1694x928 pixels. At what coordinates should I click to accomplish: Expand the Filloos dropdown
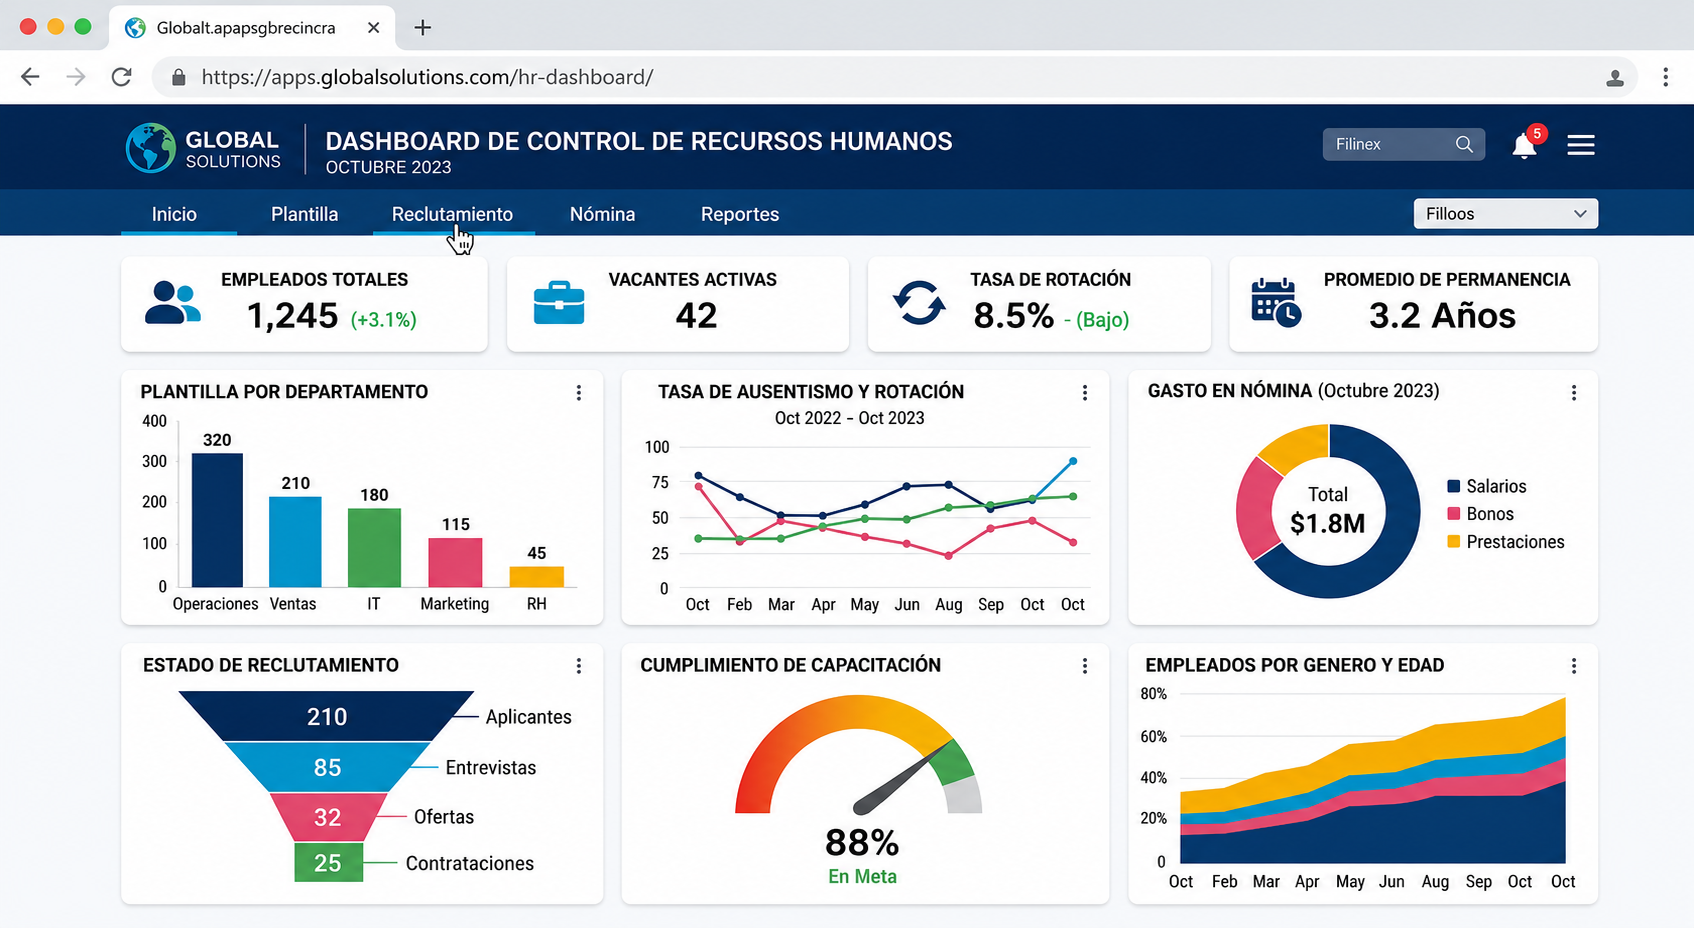click(x=1506, y=214)
